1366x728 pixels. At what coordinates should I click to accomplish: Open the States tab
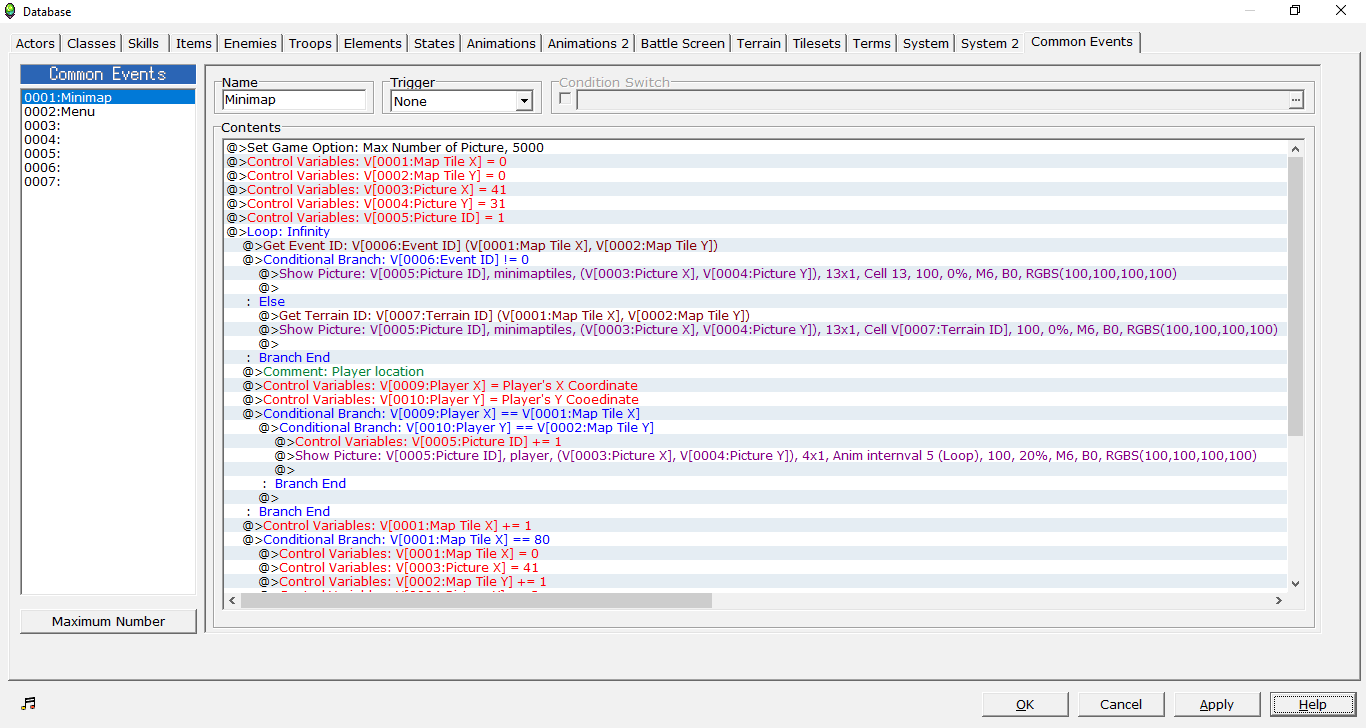pyautogui.click(x=434, y=43)
